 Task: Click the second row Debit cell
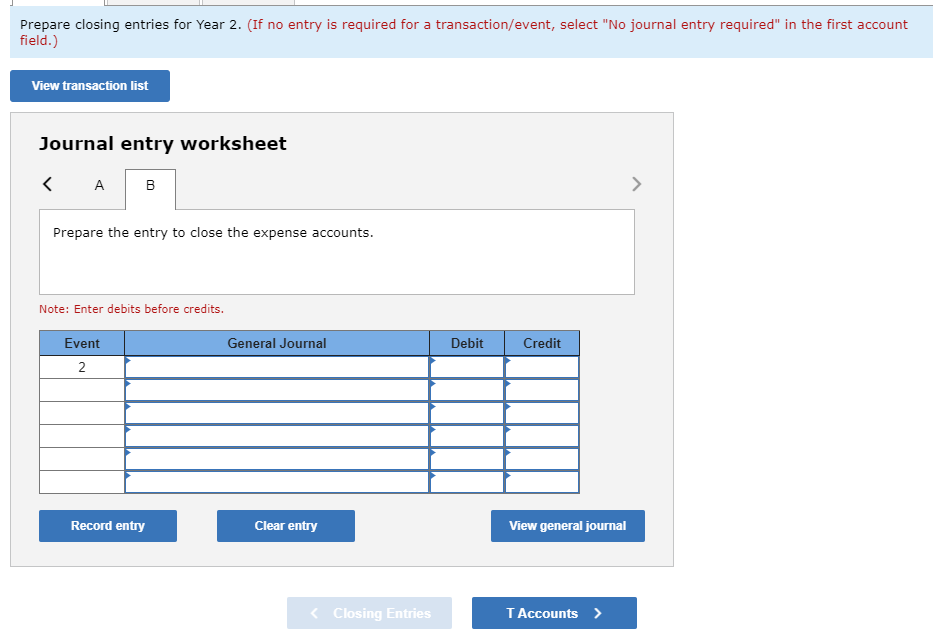[x=466, y=390]
